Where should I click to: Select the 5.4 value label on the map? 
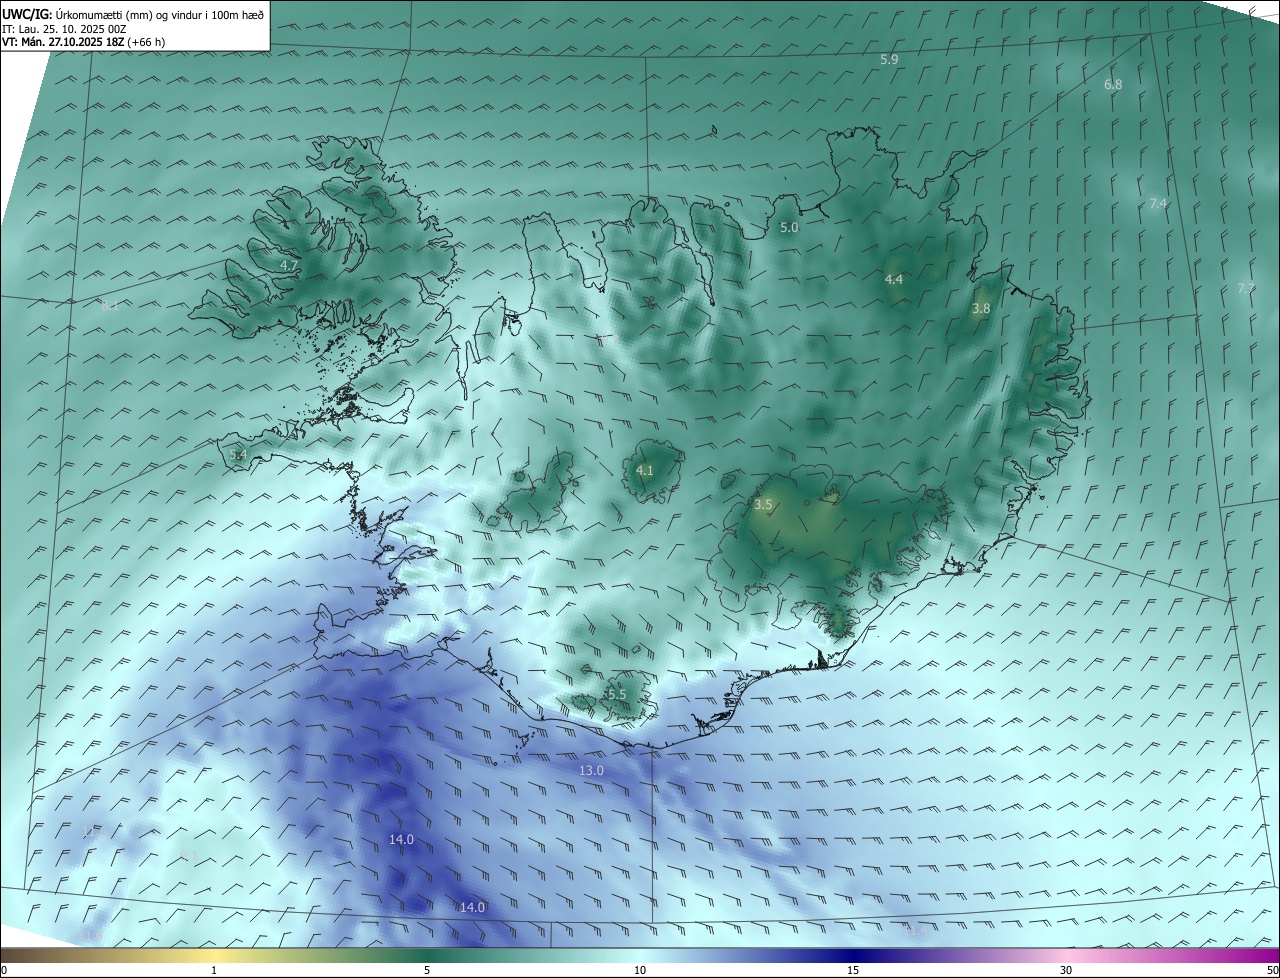[238, 455]
